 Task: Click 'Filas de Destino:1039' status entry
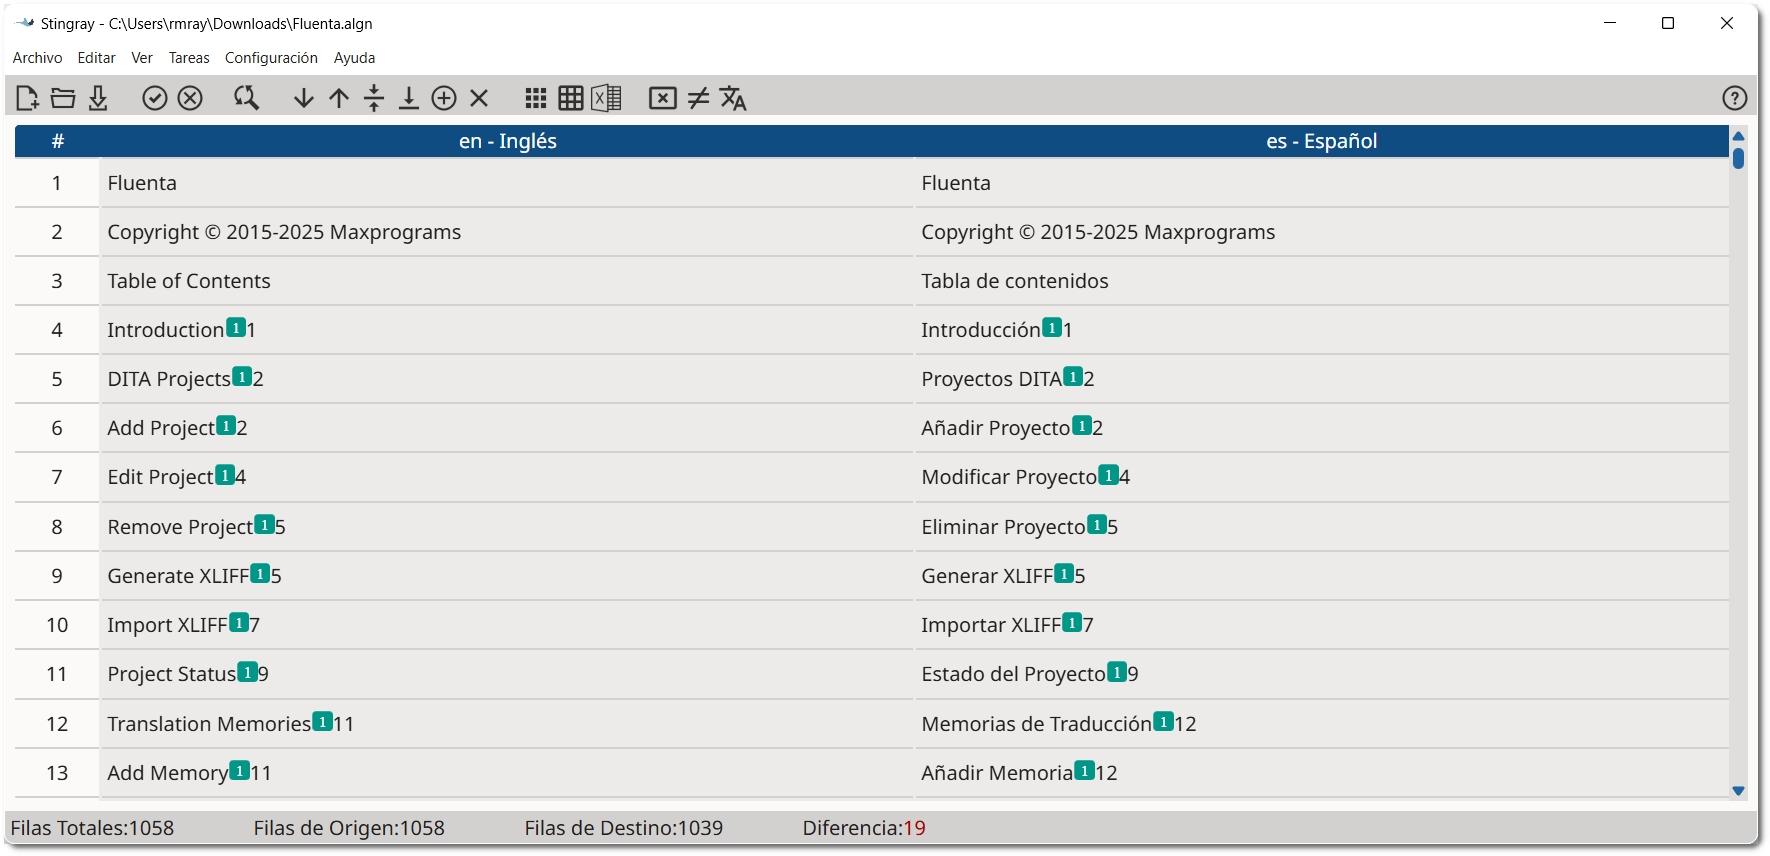[623, 828]
